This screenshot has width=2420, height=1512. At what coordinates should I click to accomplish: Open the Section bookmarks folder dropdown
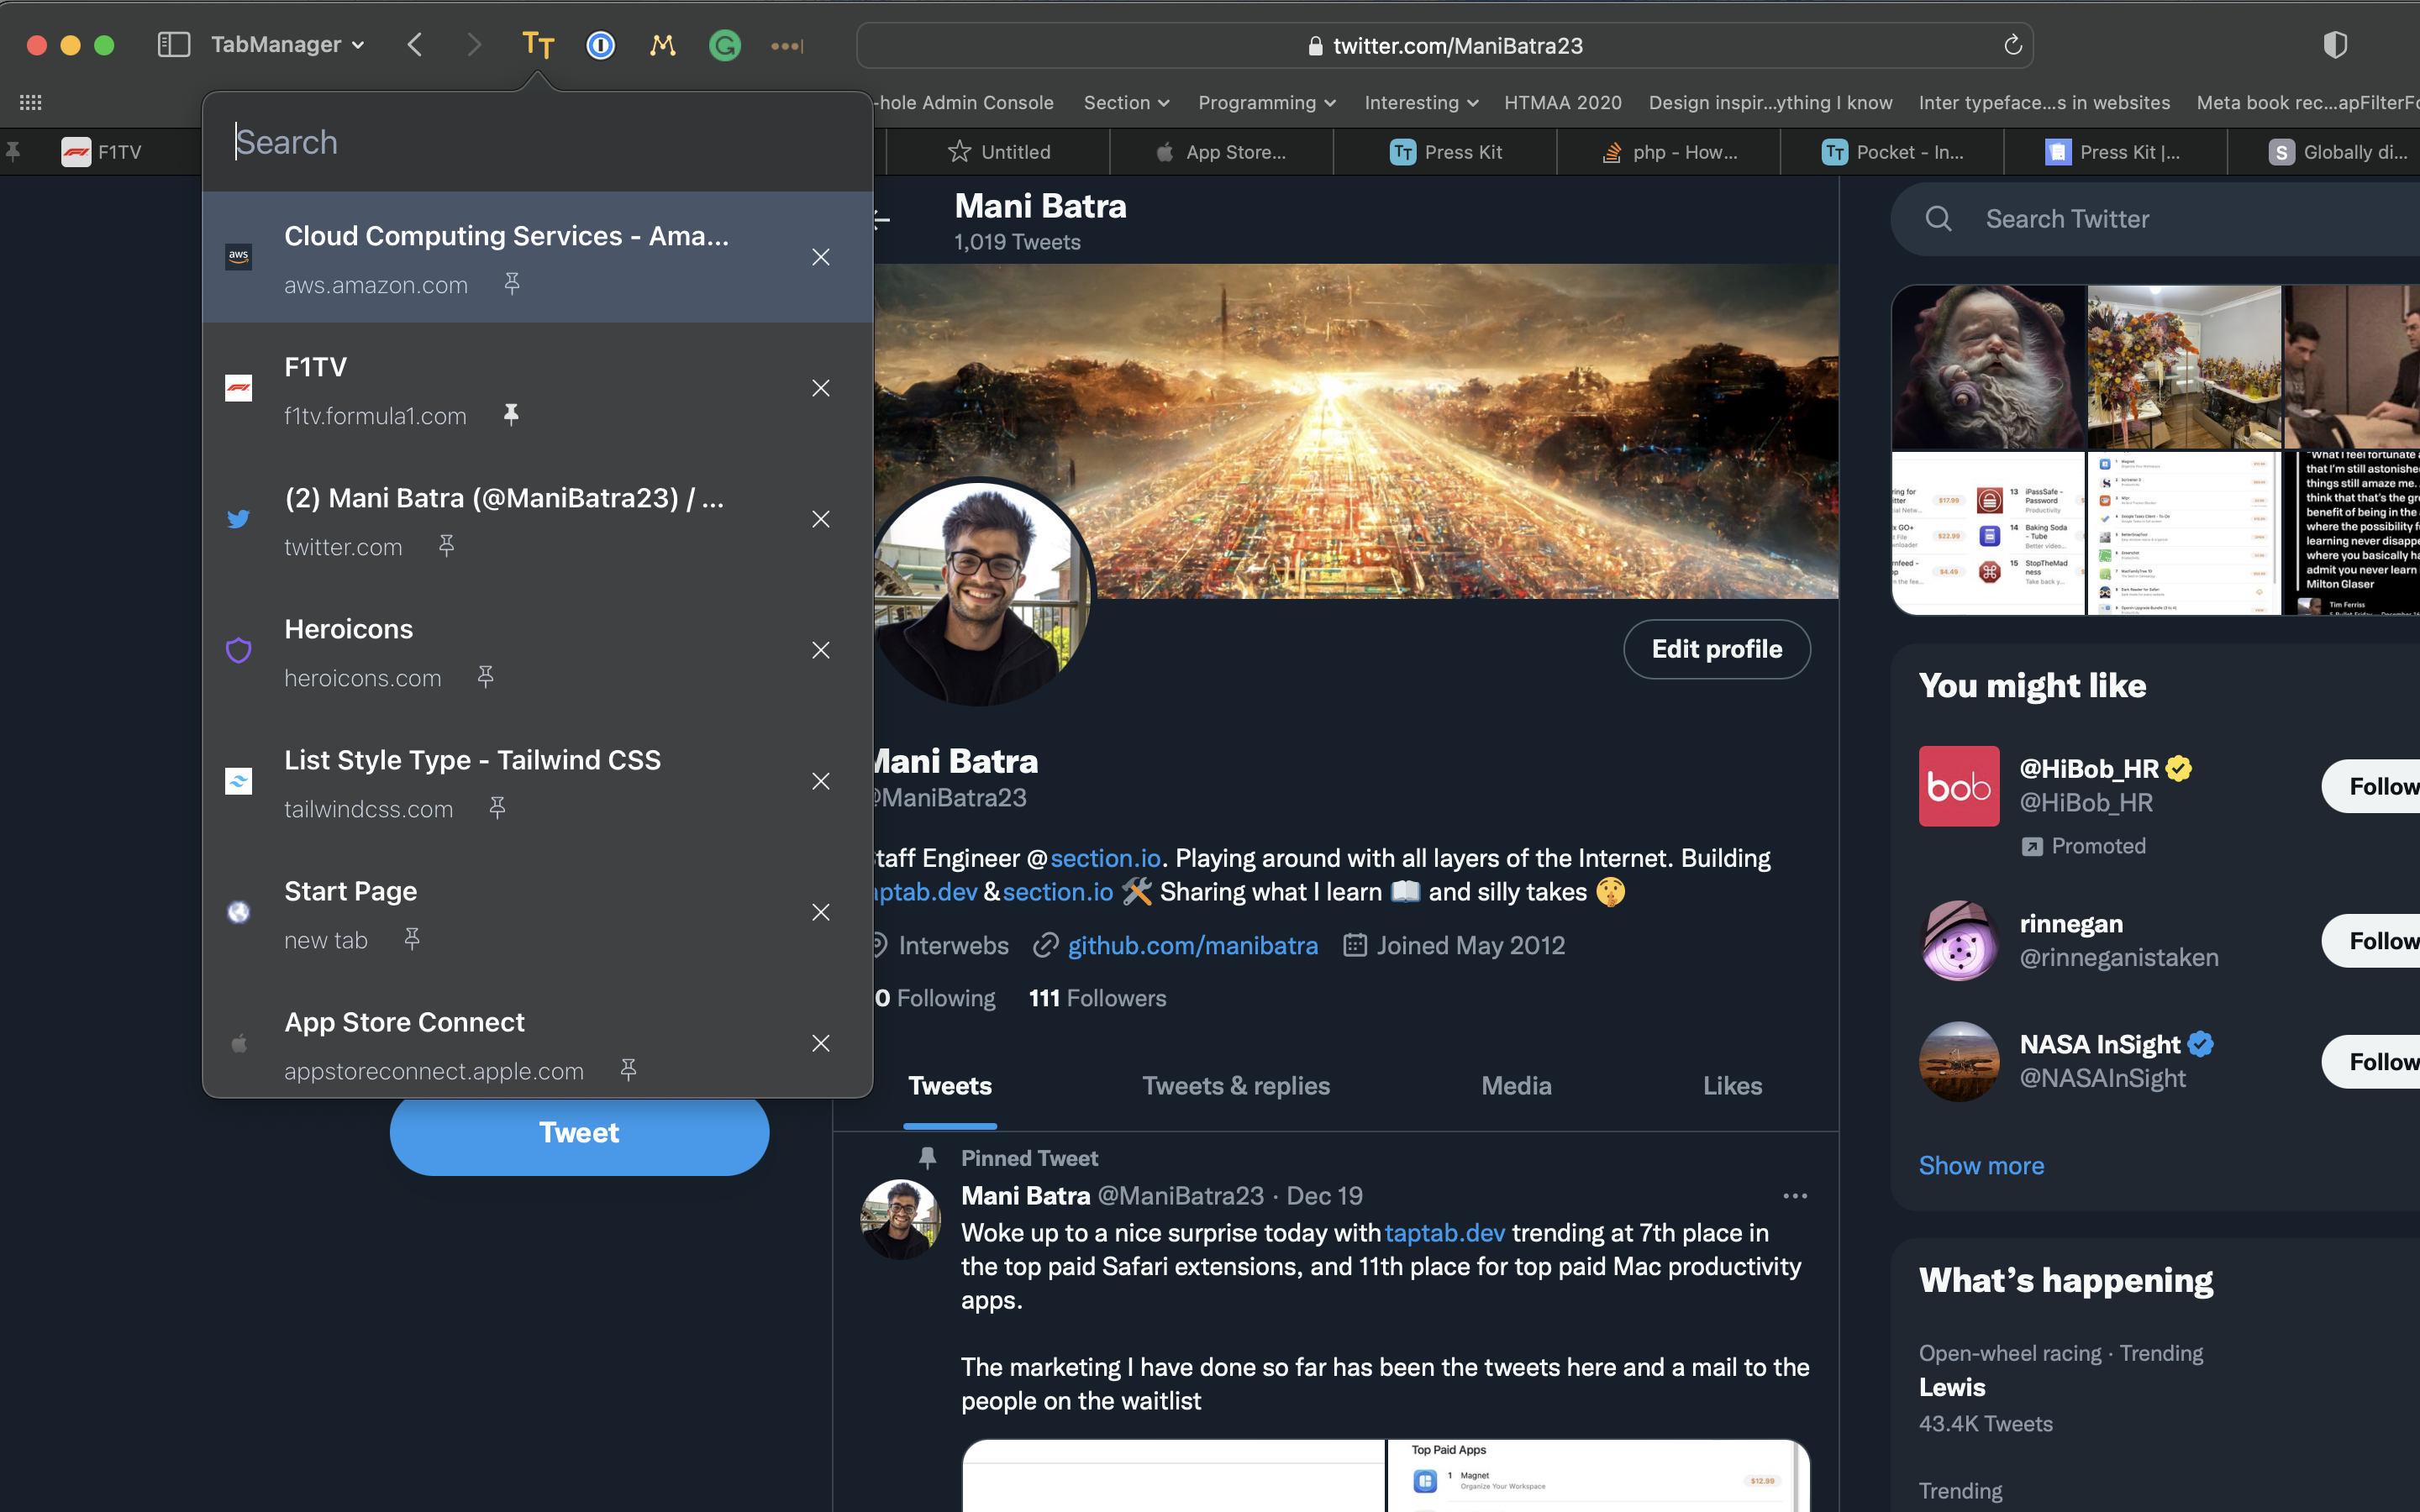[1126, 102]
